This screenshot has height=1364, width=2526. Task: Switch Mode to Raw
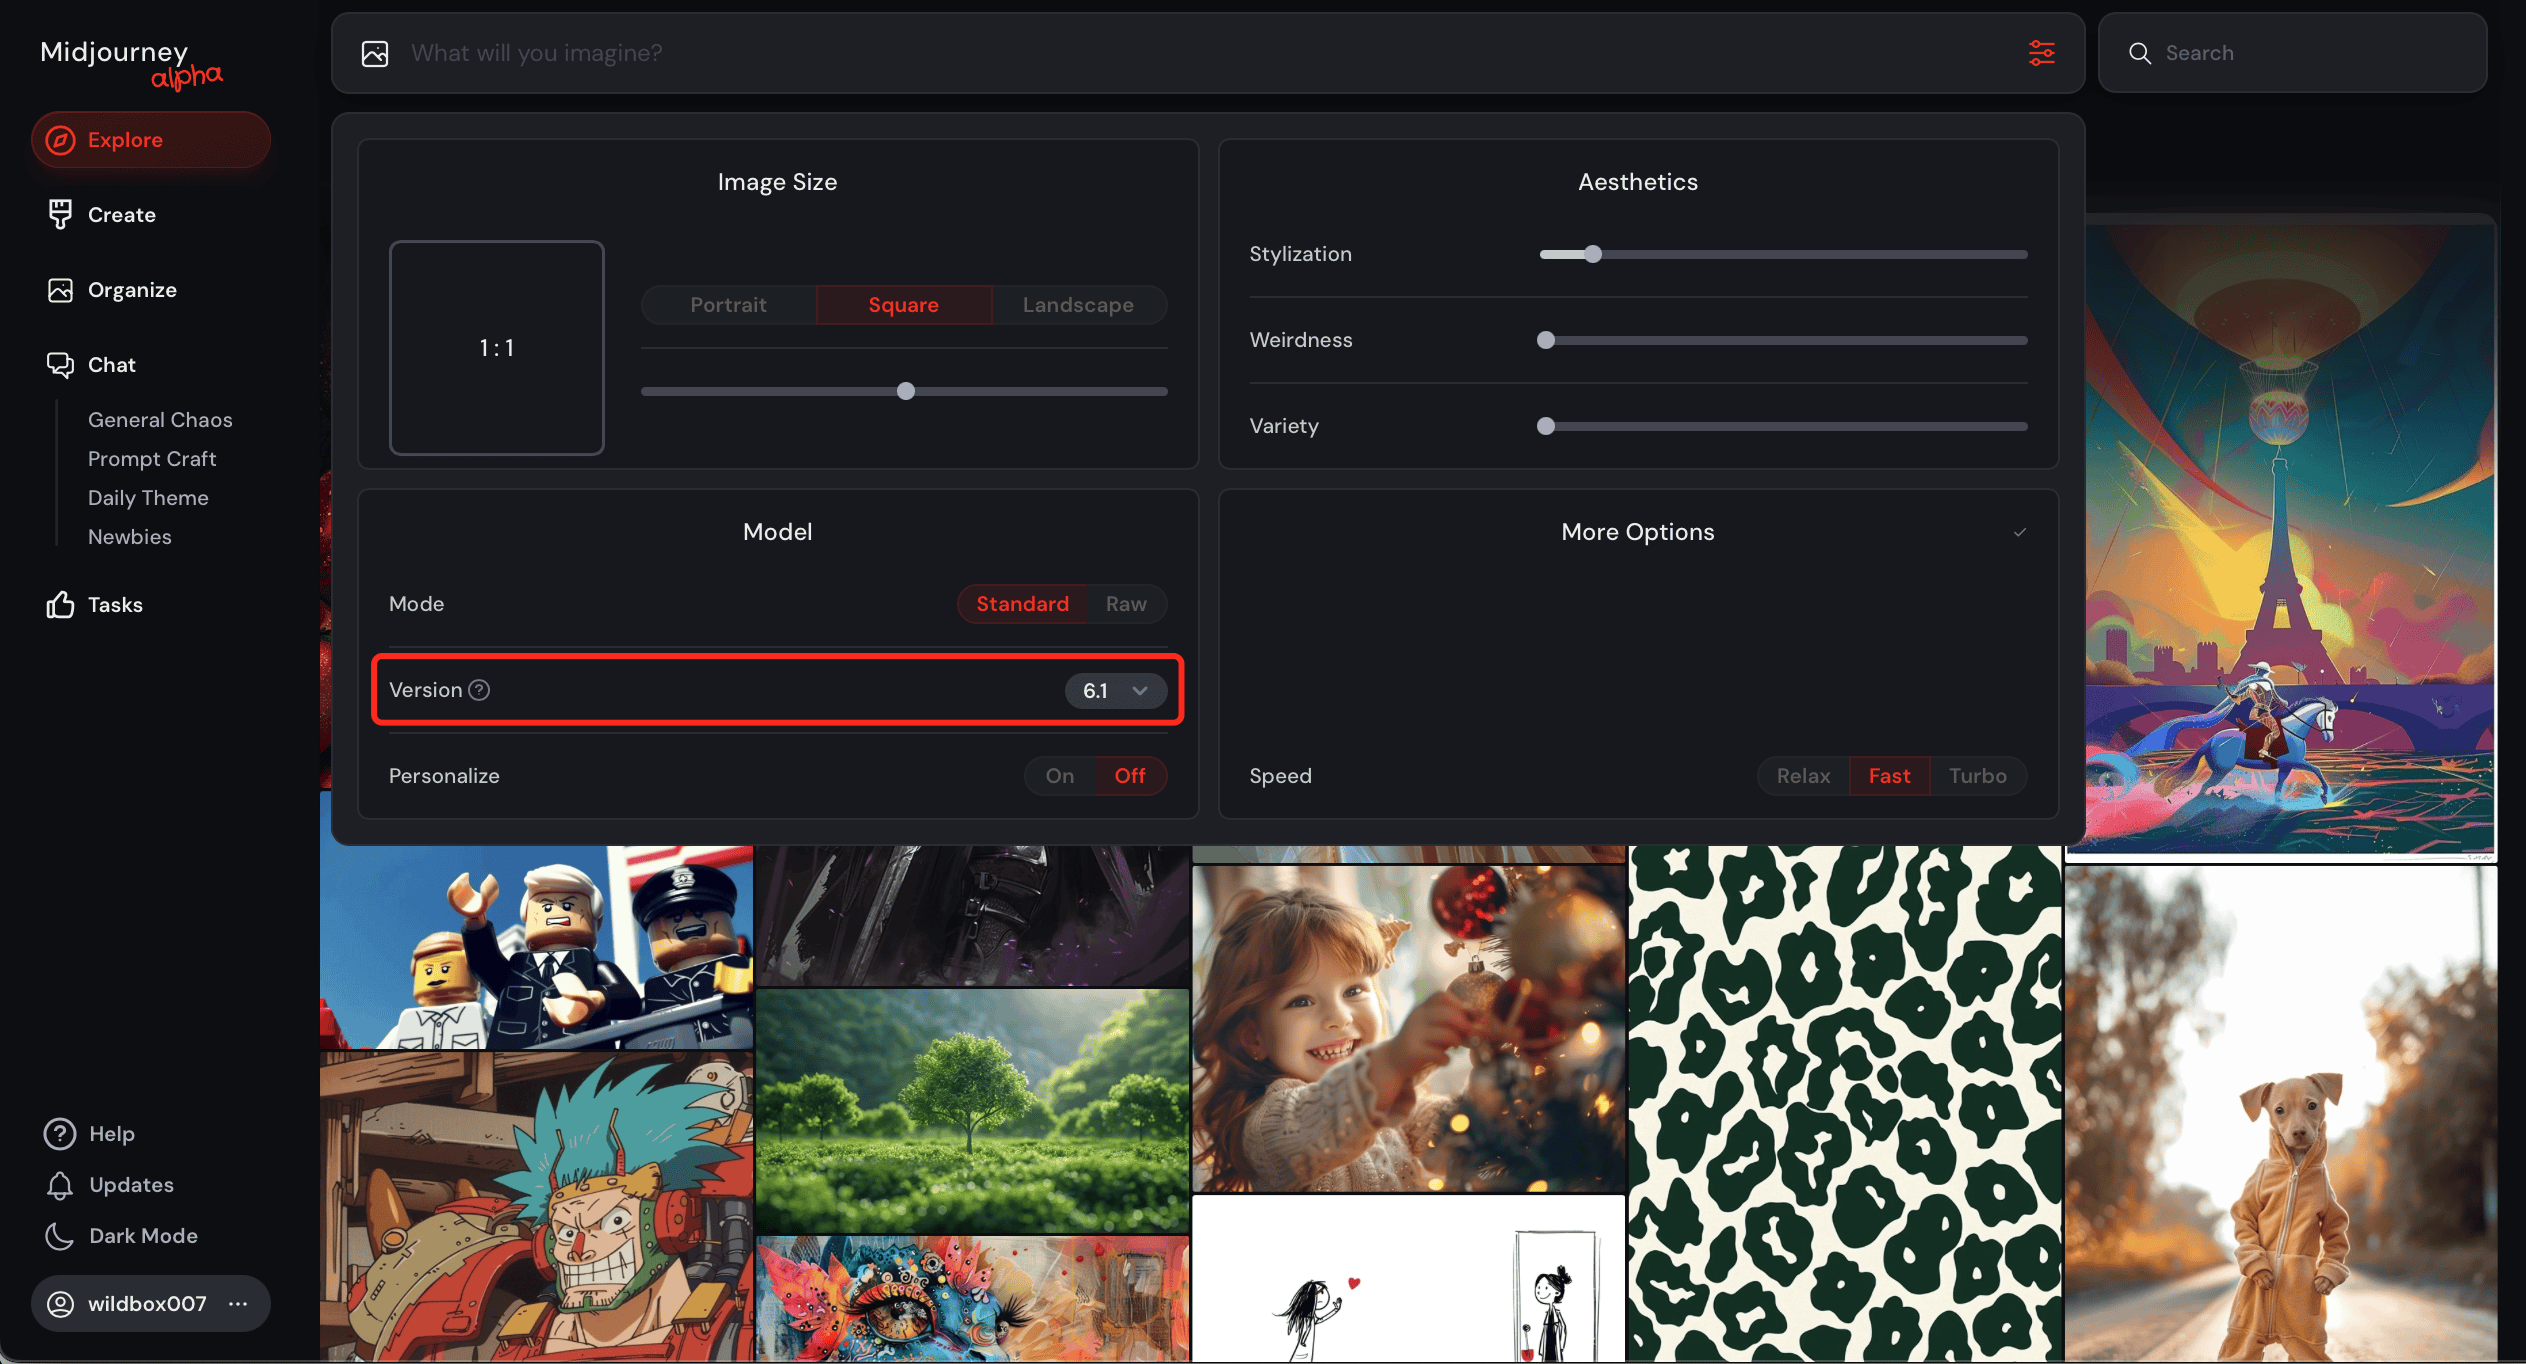(1126, 604)
